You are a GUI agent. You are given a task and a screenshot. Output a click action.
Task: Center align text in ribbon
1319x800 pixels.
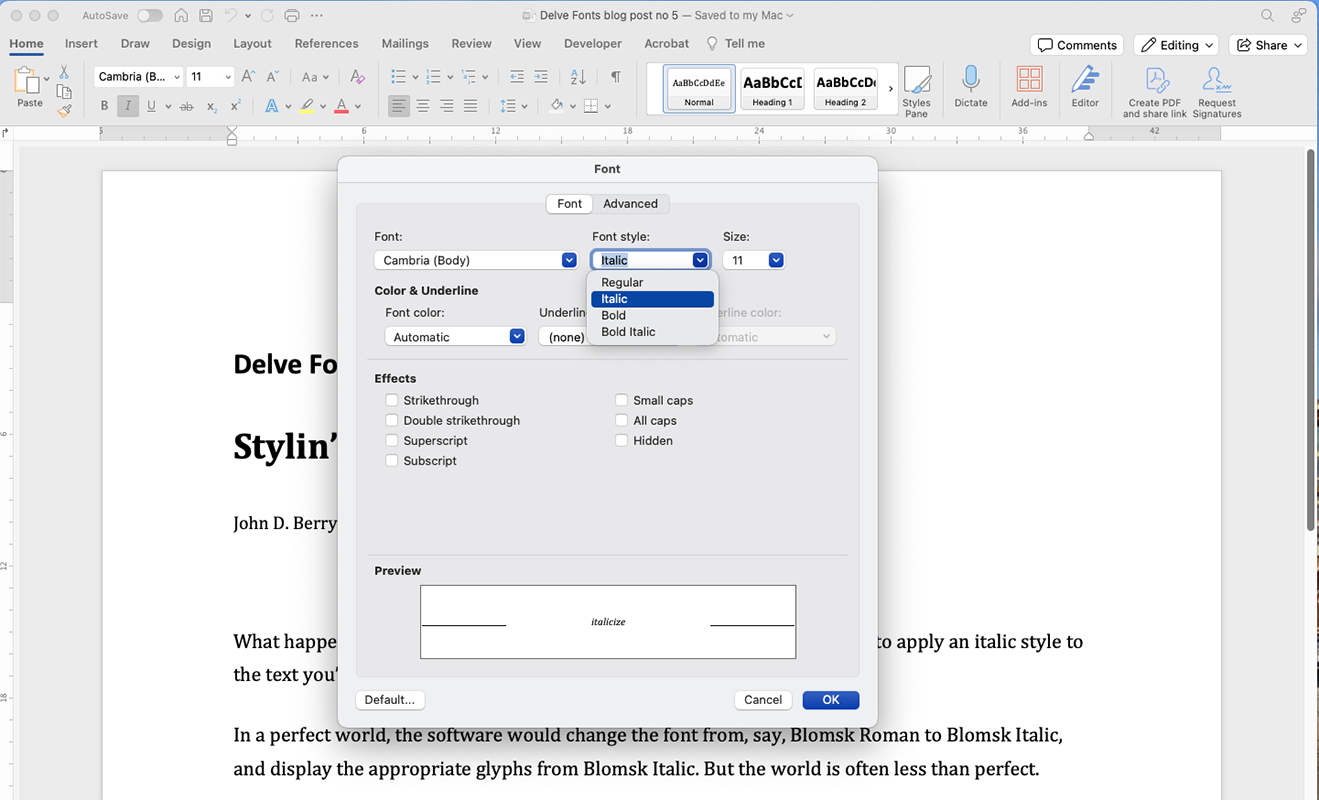click(423, 106)
